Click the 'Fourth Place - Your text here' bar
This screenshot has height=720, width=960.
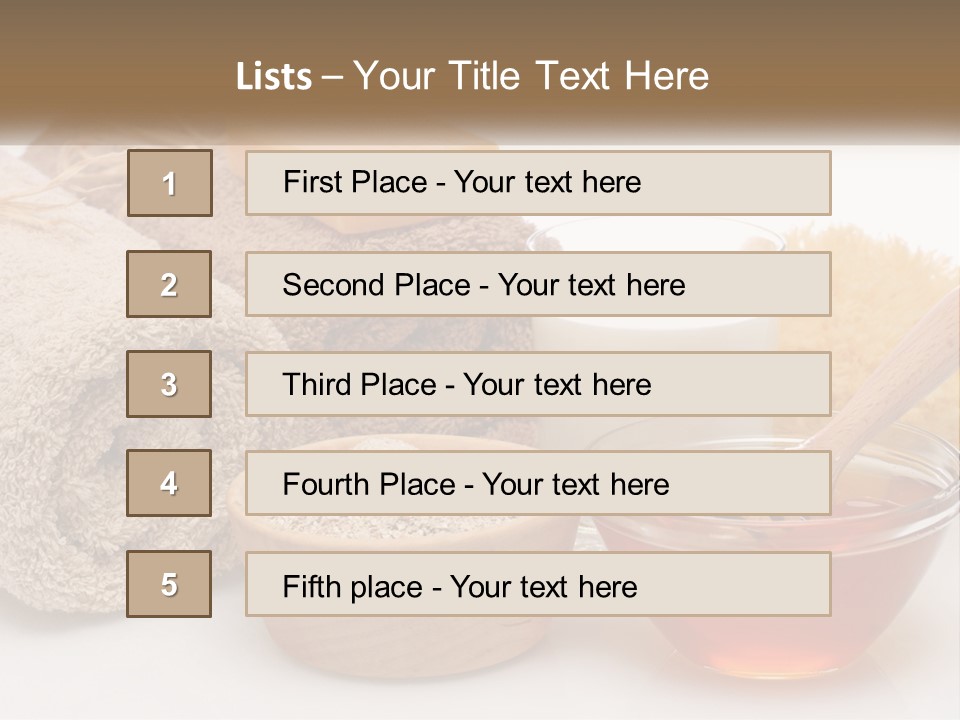coord(538,483)
